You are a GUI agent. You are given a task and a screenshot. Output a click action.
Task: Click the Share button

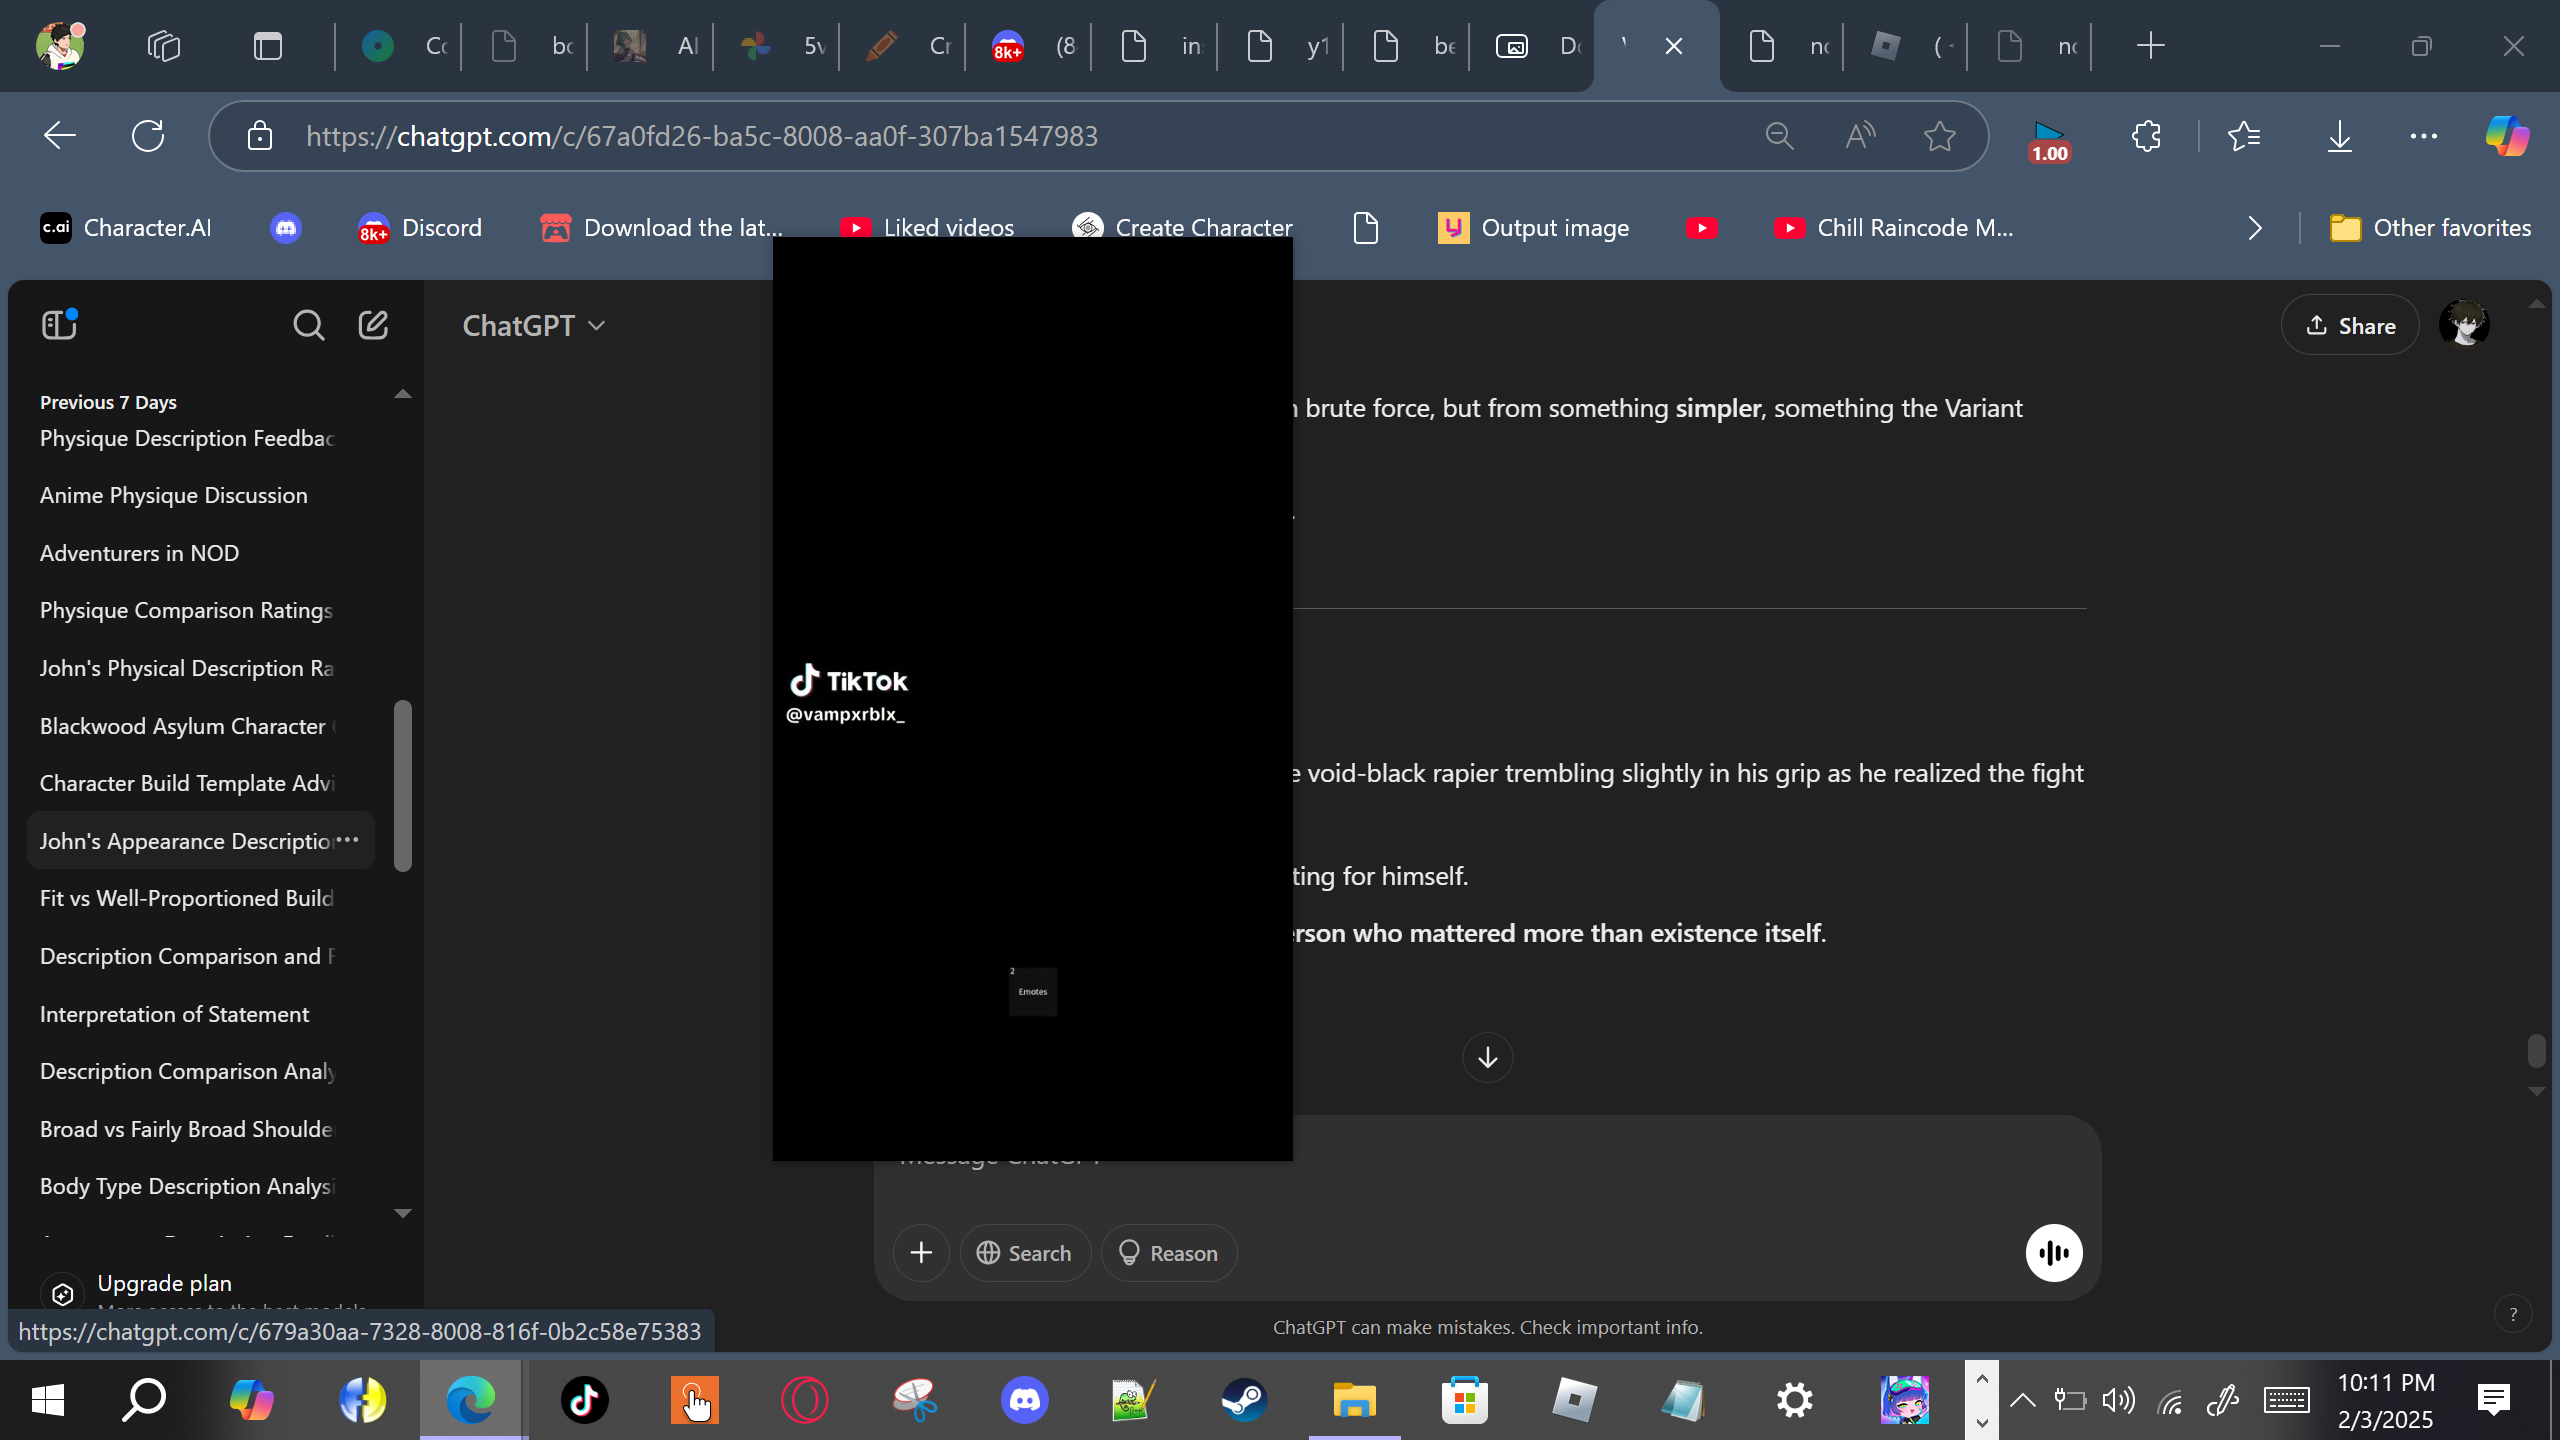[2350, 326]
